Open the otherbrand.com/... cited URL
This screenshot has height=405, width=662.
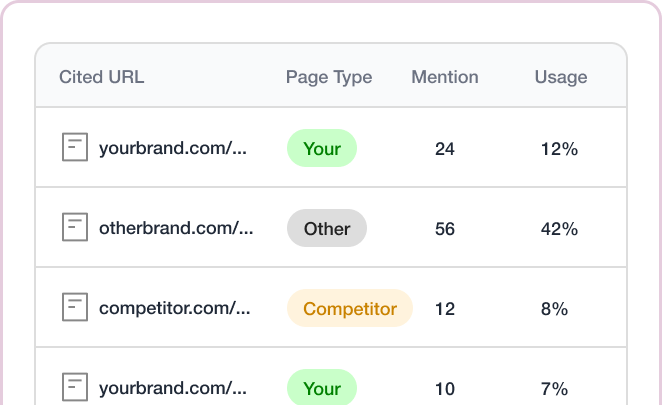pyautogui.click(x=176, y=228)
